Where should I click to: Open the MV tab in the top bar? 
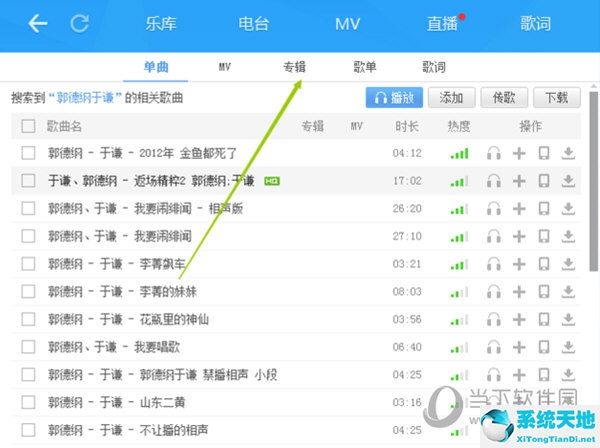(347, 24)
